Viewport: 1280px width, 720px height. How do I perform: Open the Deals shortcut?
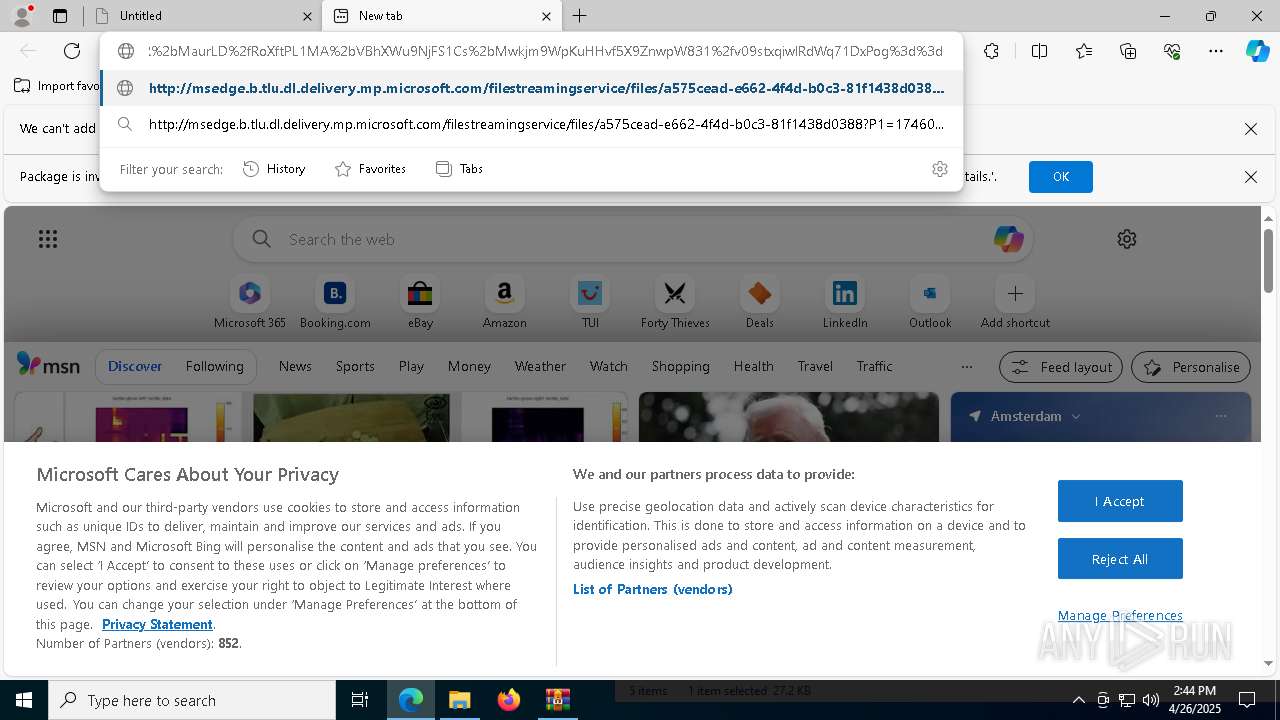point(760,303)
